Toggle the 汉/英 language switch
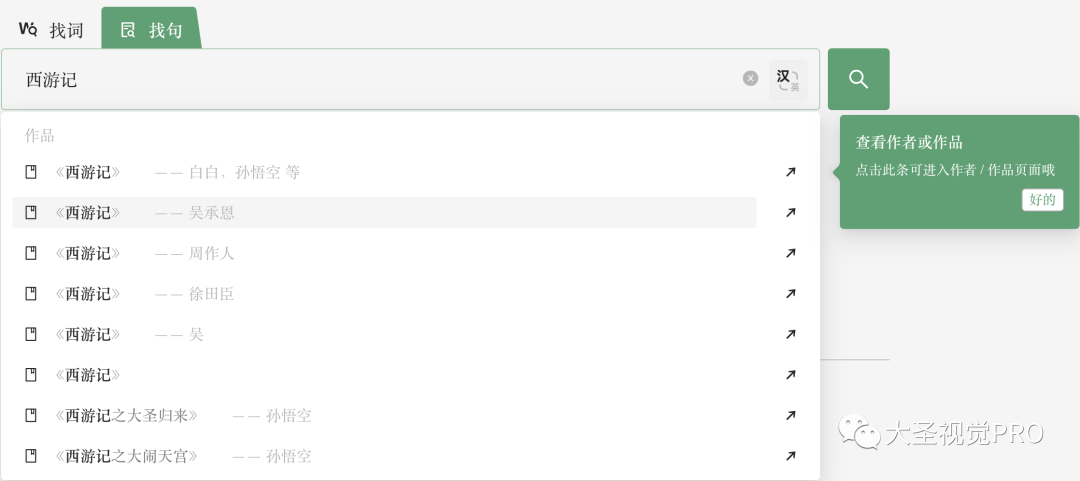 tap(788, 80)
